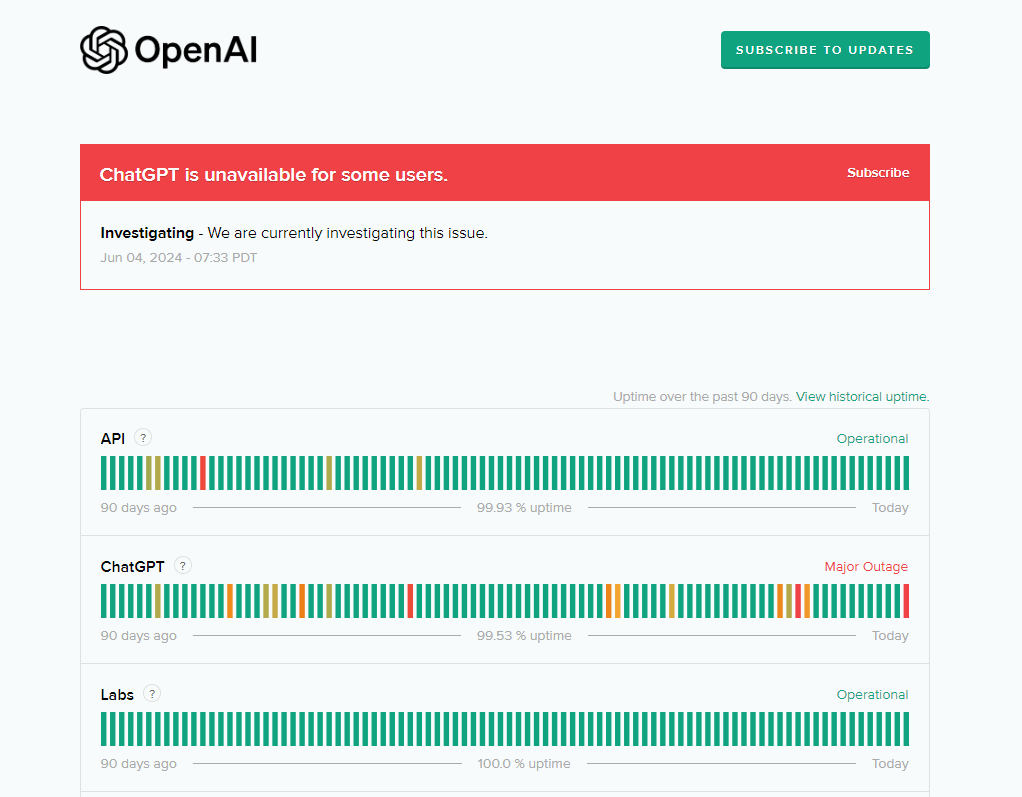Image resolution: width=1022 pixels, height=797 pixels.
Task: Click the Labs 'Operational' status text
Action: [x=872, y=695]
